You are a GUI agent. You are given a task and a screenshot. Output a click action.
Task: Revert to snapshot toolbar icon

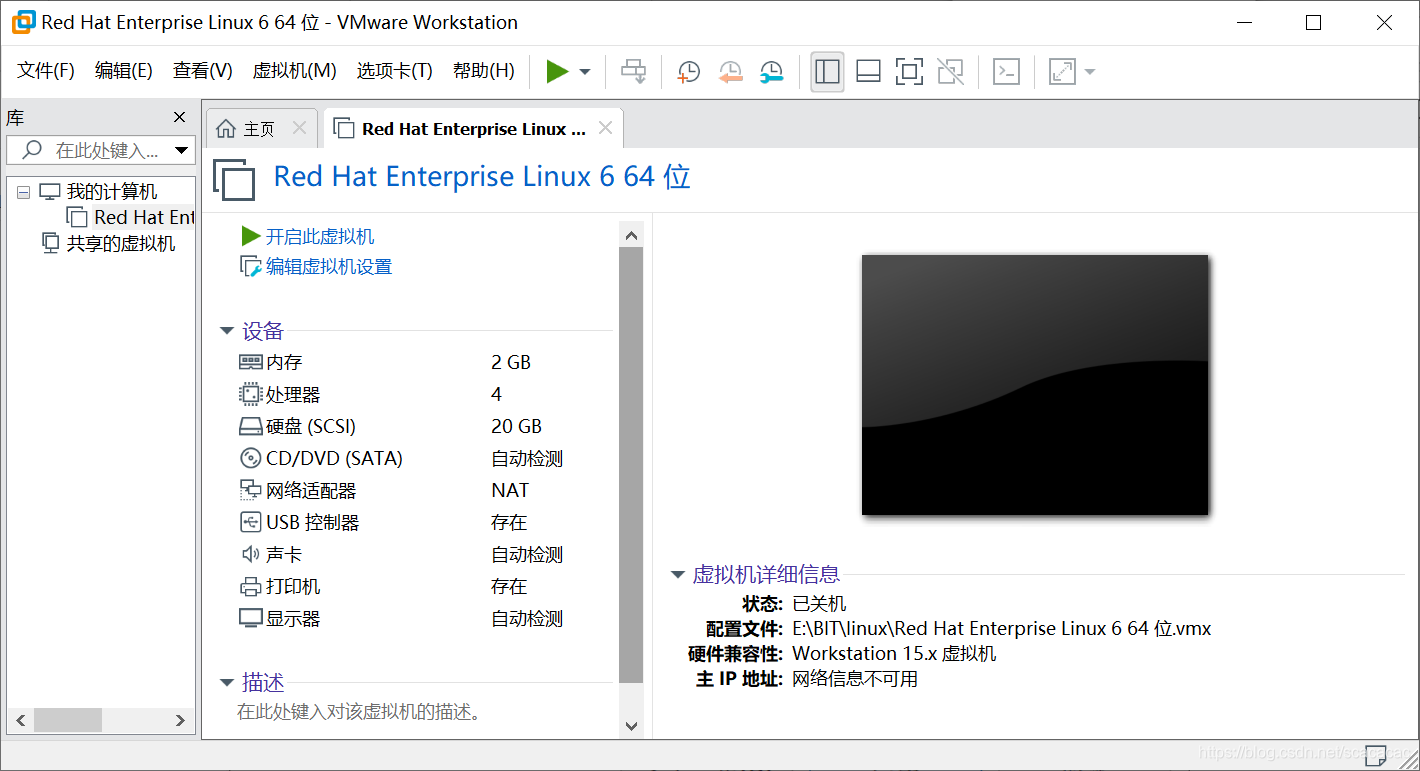731,71
